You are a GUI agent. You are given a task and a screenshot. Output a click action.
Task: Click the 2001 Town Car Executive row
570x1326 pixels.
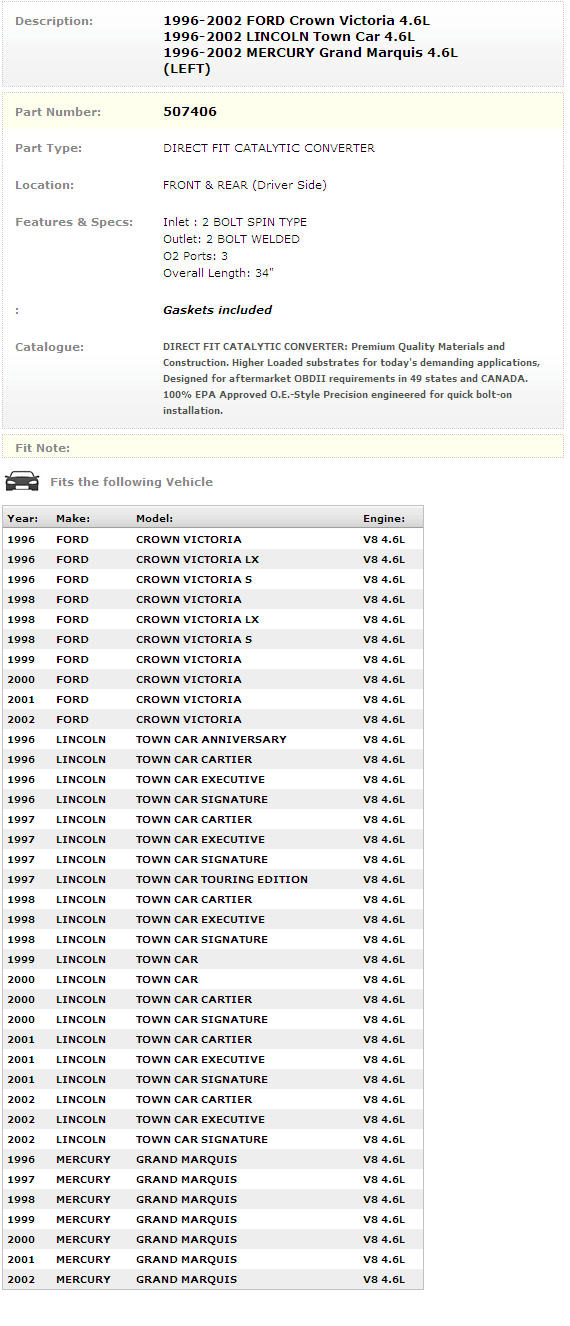213,1060
